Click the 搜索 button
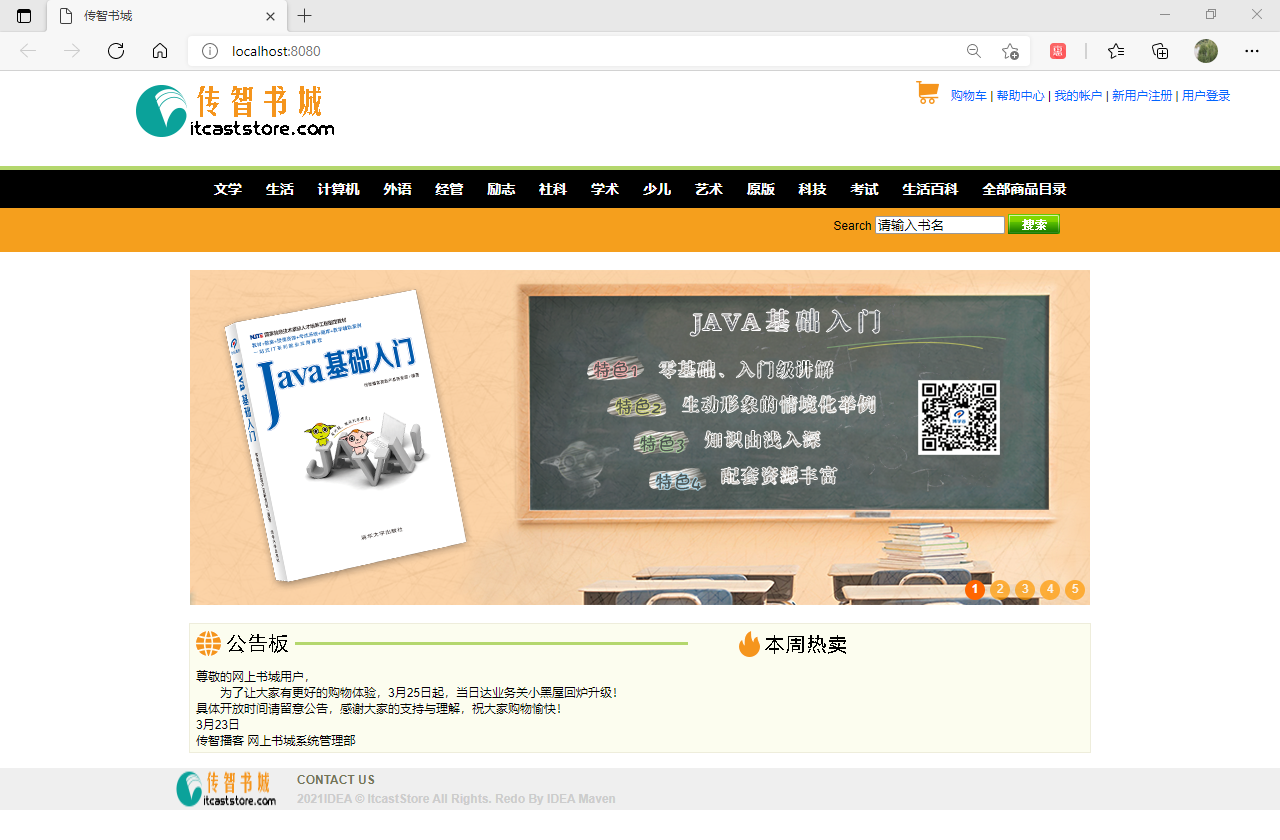Image resolution: width=1280 pixels, height=840 pixels. coord(1033,224)
